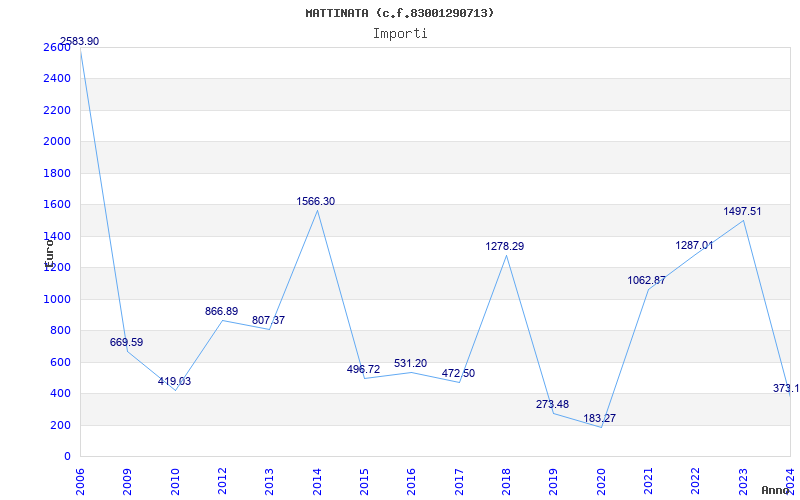Viewport: 800px width, 500px height.
Task: Click the Anno x-axis title
Action: point(774,490)
